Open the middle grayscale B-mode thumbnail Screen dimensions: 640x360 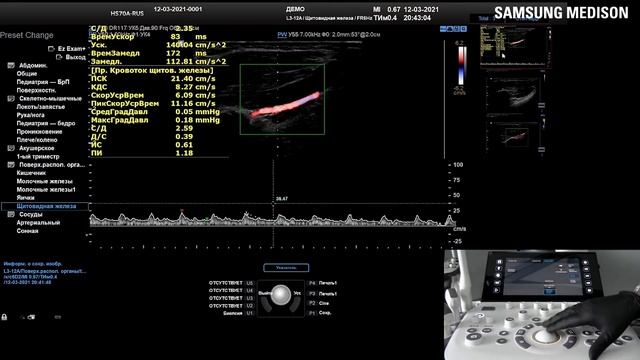(516, 95)
